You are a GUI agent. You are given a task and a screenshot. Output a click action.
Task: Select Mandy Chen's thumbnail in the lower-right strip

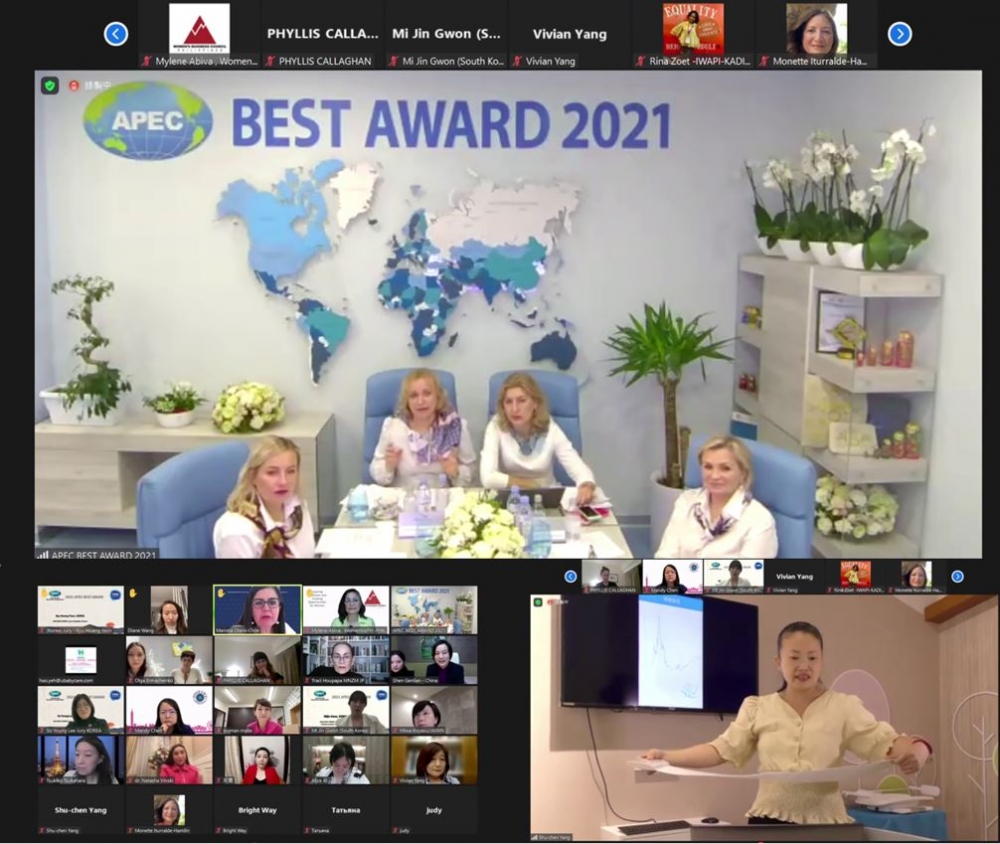tap(672, 577)
